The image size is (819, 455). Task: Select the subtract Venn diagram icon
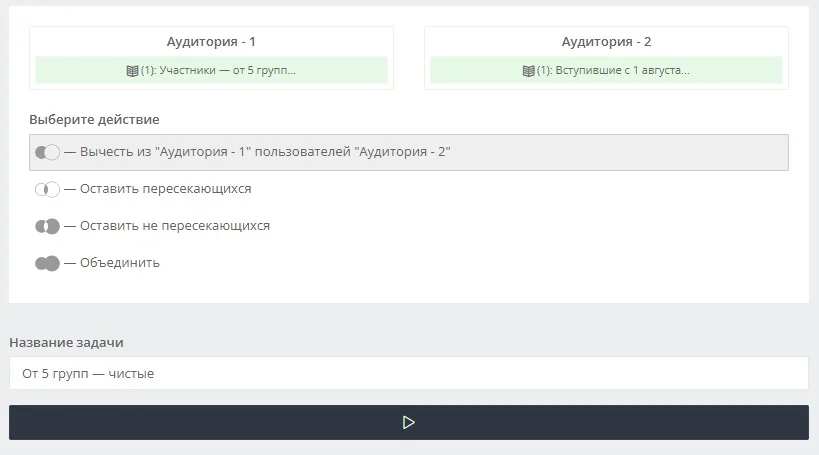tap(47, 152)
